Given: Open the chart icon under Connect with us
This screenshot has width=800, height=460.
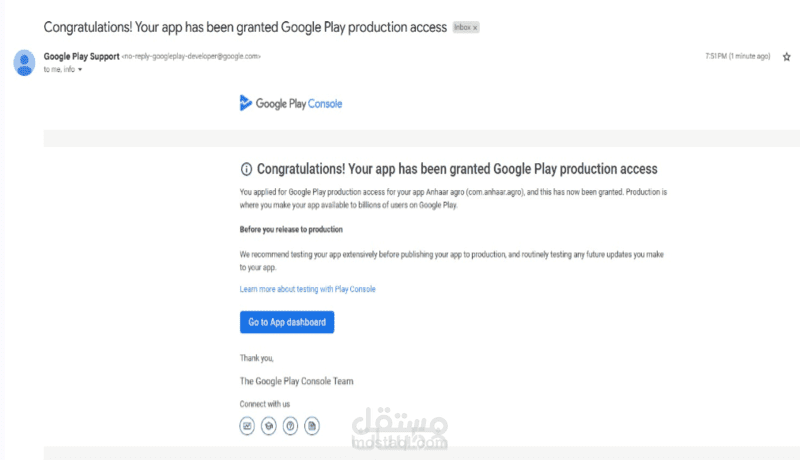Looking at the screenshot, I should click(247, 425).
